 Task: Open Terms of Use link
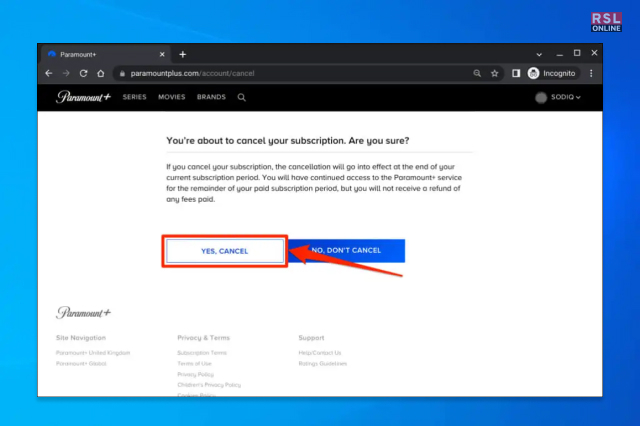click(194, 364)
